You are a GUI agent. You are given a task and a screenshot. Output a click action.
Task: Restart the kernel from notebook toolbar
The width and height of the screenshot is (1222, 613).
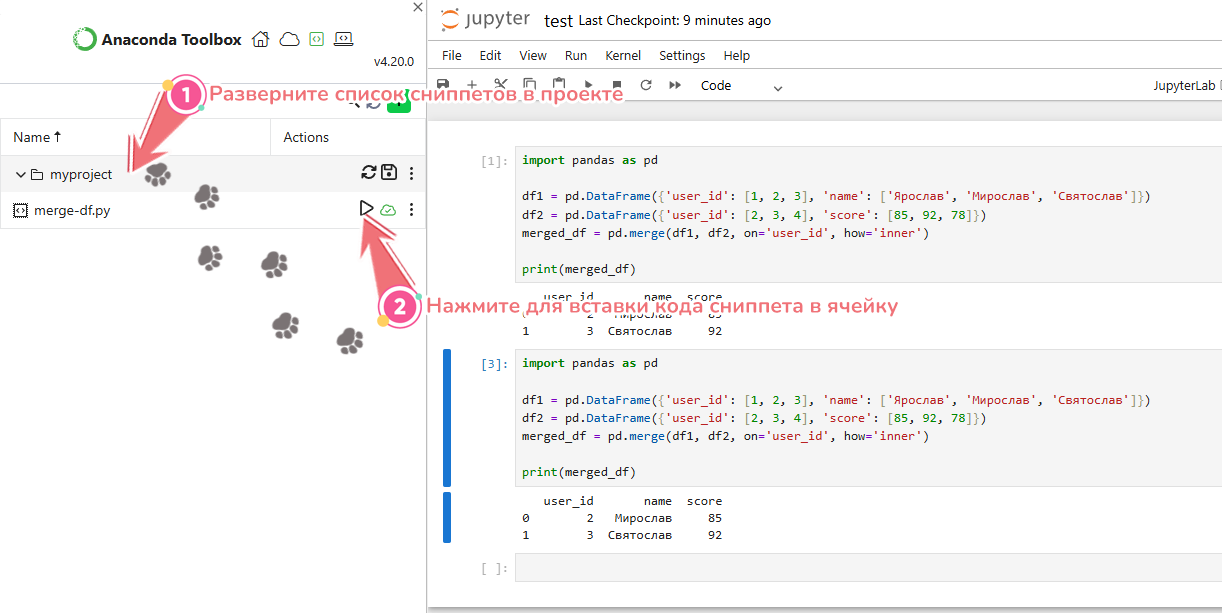click(646, 86)
